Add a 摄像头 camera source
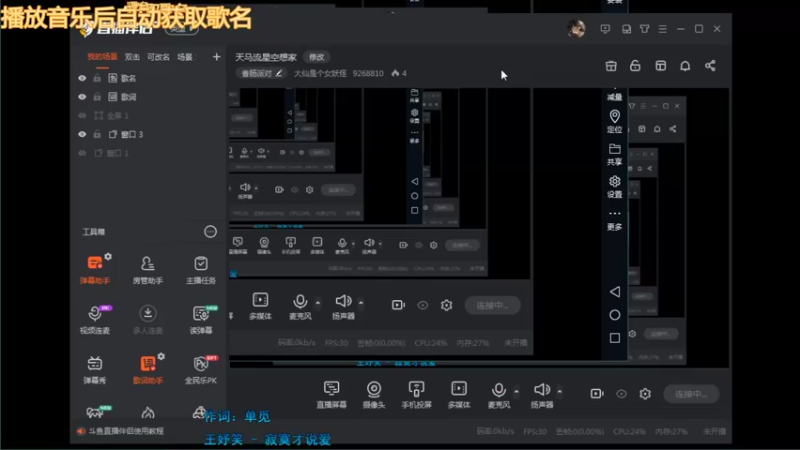The image size is (800, 450). click(374, 394)
